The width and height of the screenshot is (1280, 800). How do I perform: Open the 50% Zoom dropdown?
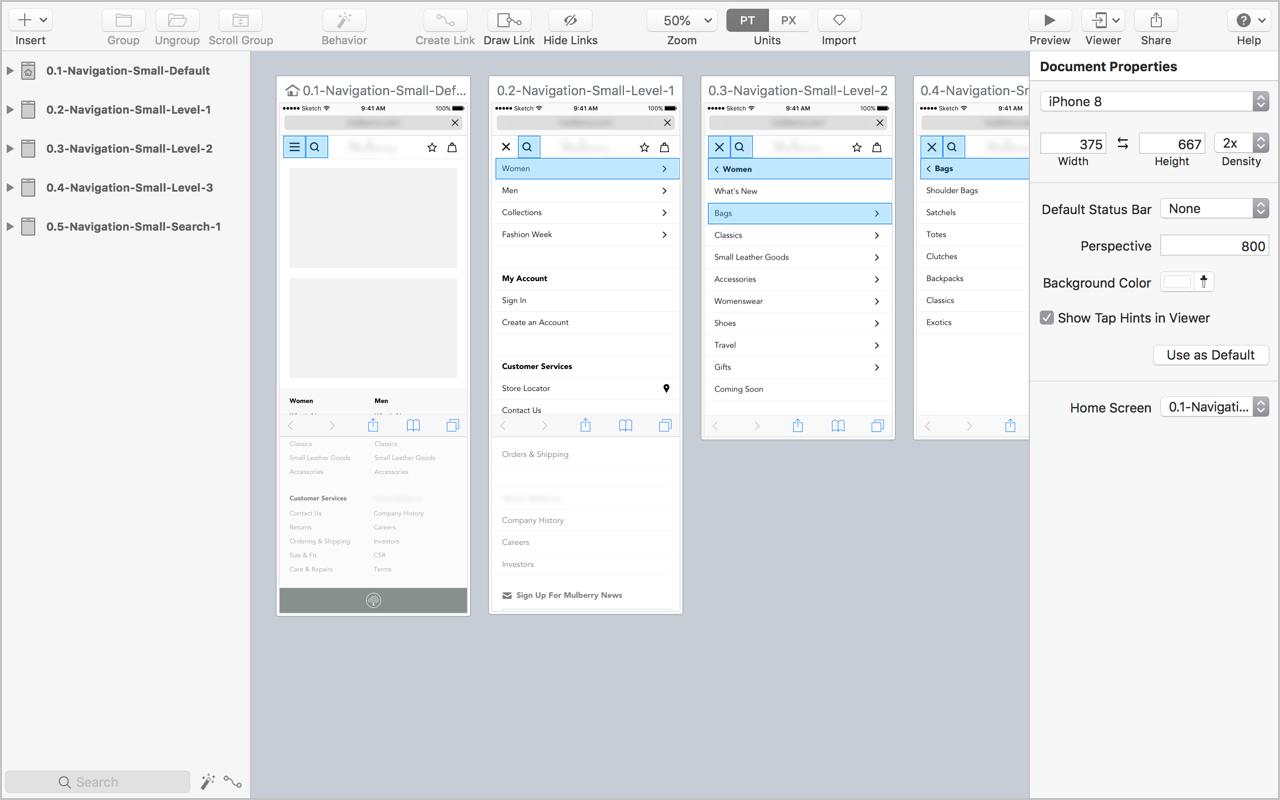click(682, 20)
